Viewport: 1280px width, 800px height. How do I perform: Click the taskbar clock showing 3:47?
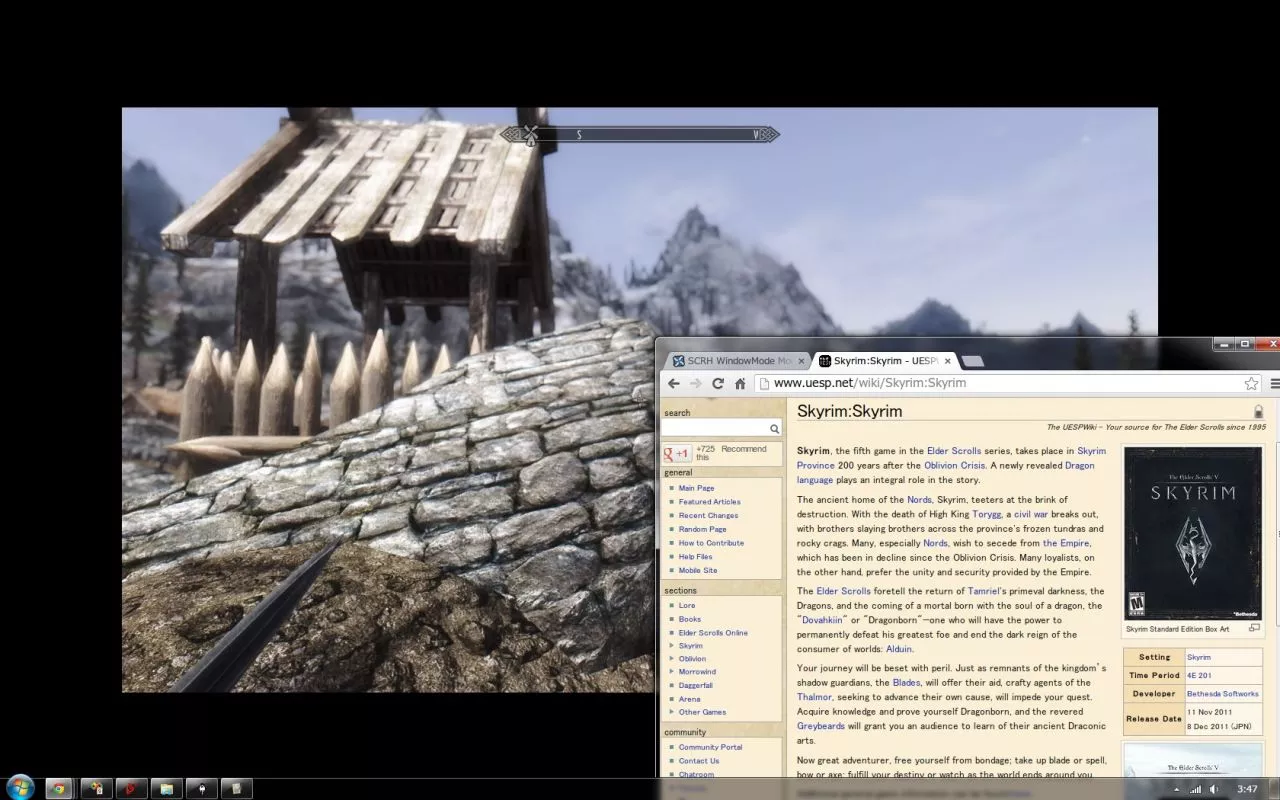pos(1247,789)
